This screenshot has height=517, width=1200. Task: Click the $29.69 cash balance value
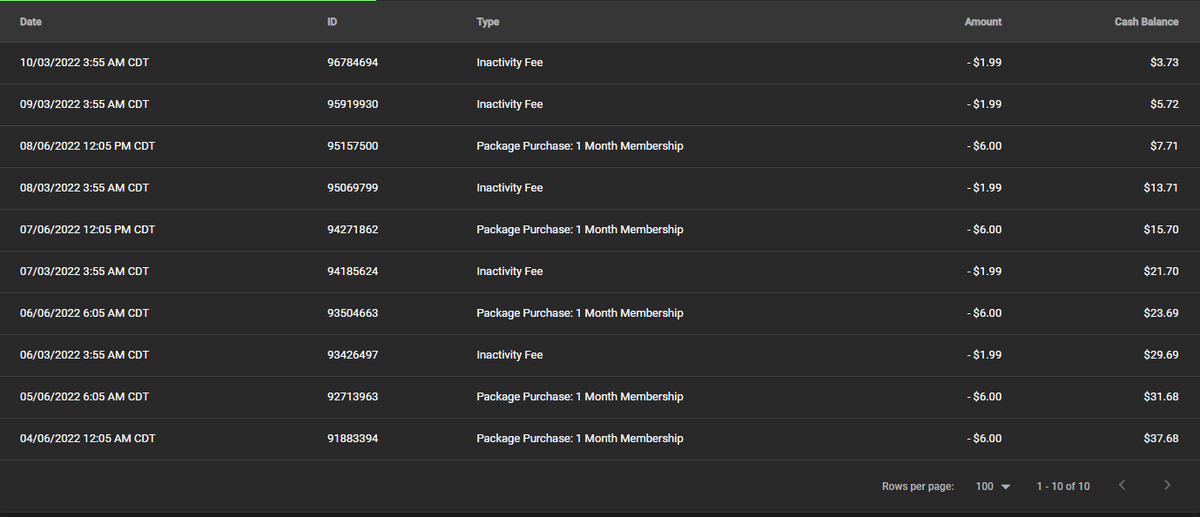click(x=1161, y=355)
